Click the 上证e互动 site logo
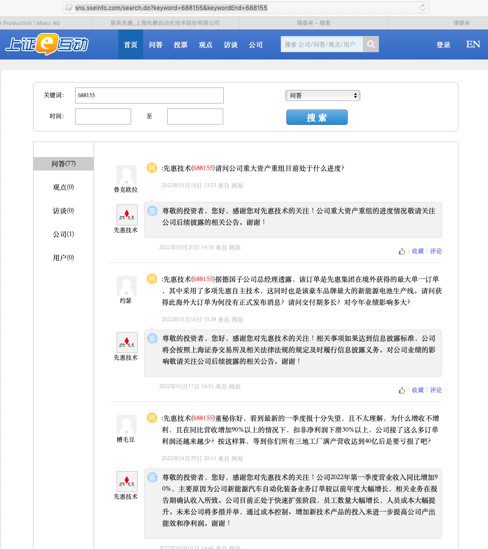This screenshot has width=488, height=549. pos(47,44)
